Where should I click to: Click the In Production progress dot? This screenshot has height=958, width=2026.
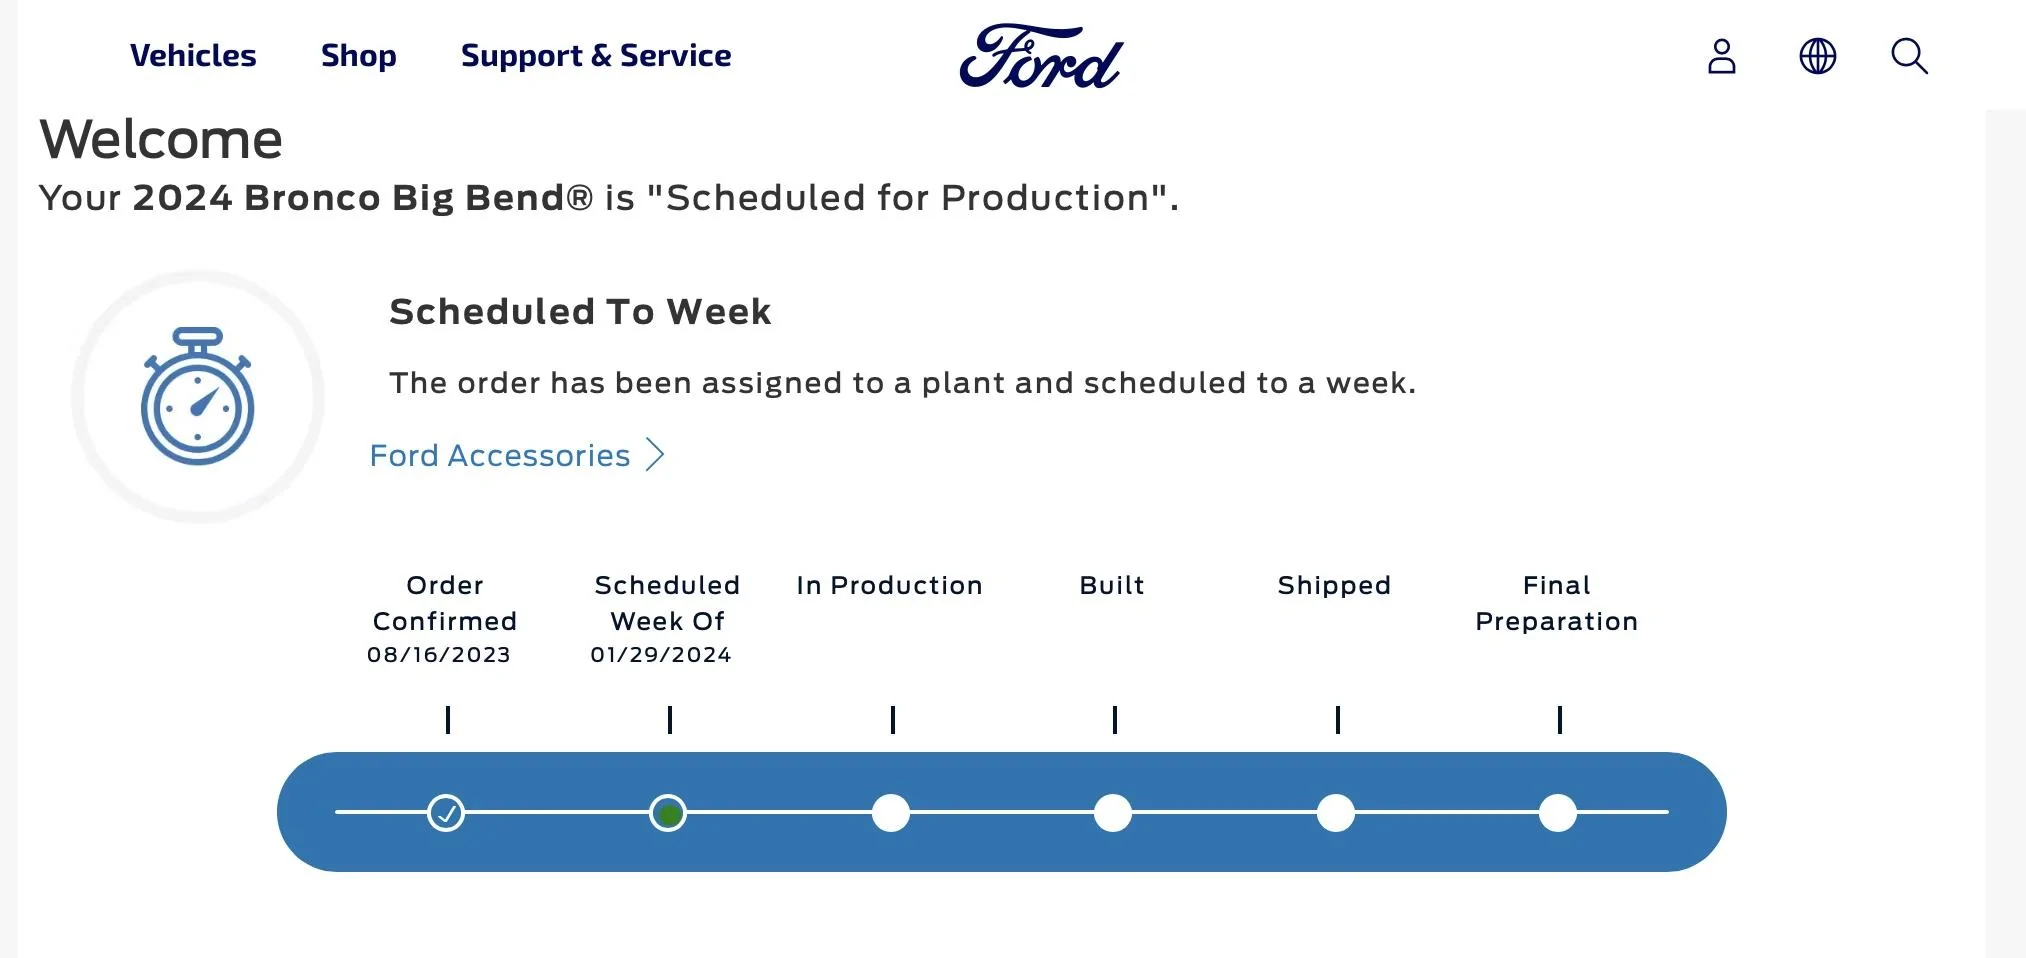(x=890, y=813)
